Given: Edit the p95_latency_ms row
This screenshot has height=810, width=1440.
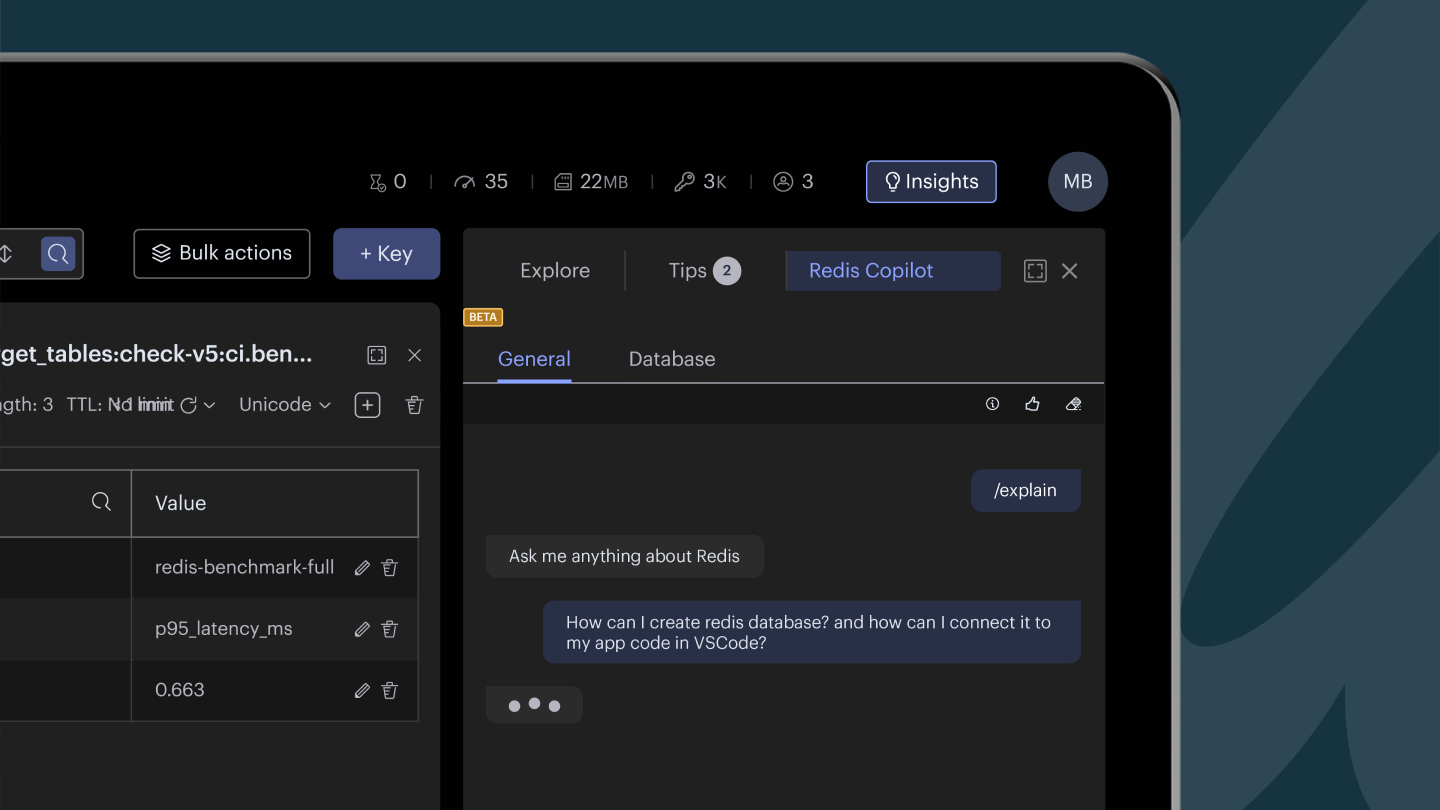Looking at the screenshot, I should coord(362,630).
